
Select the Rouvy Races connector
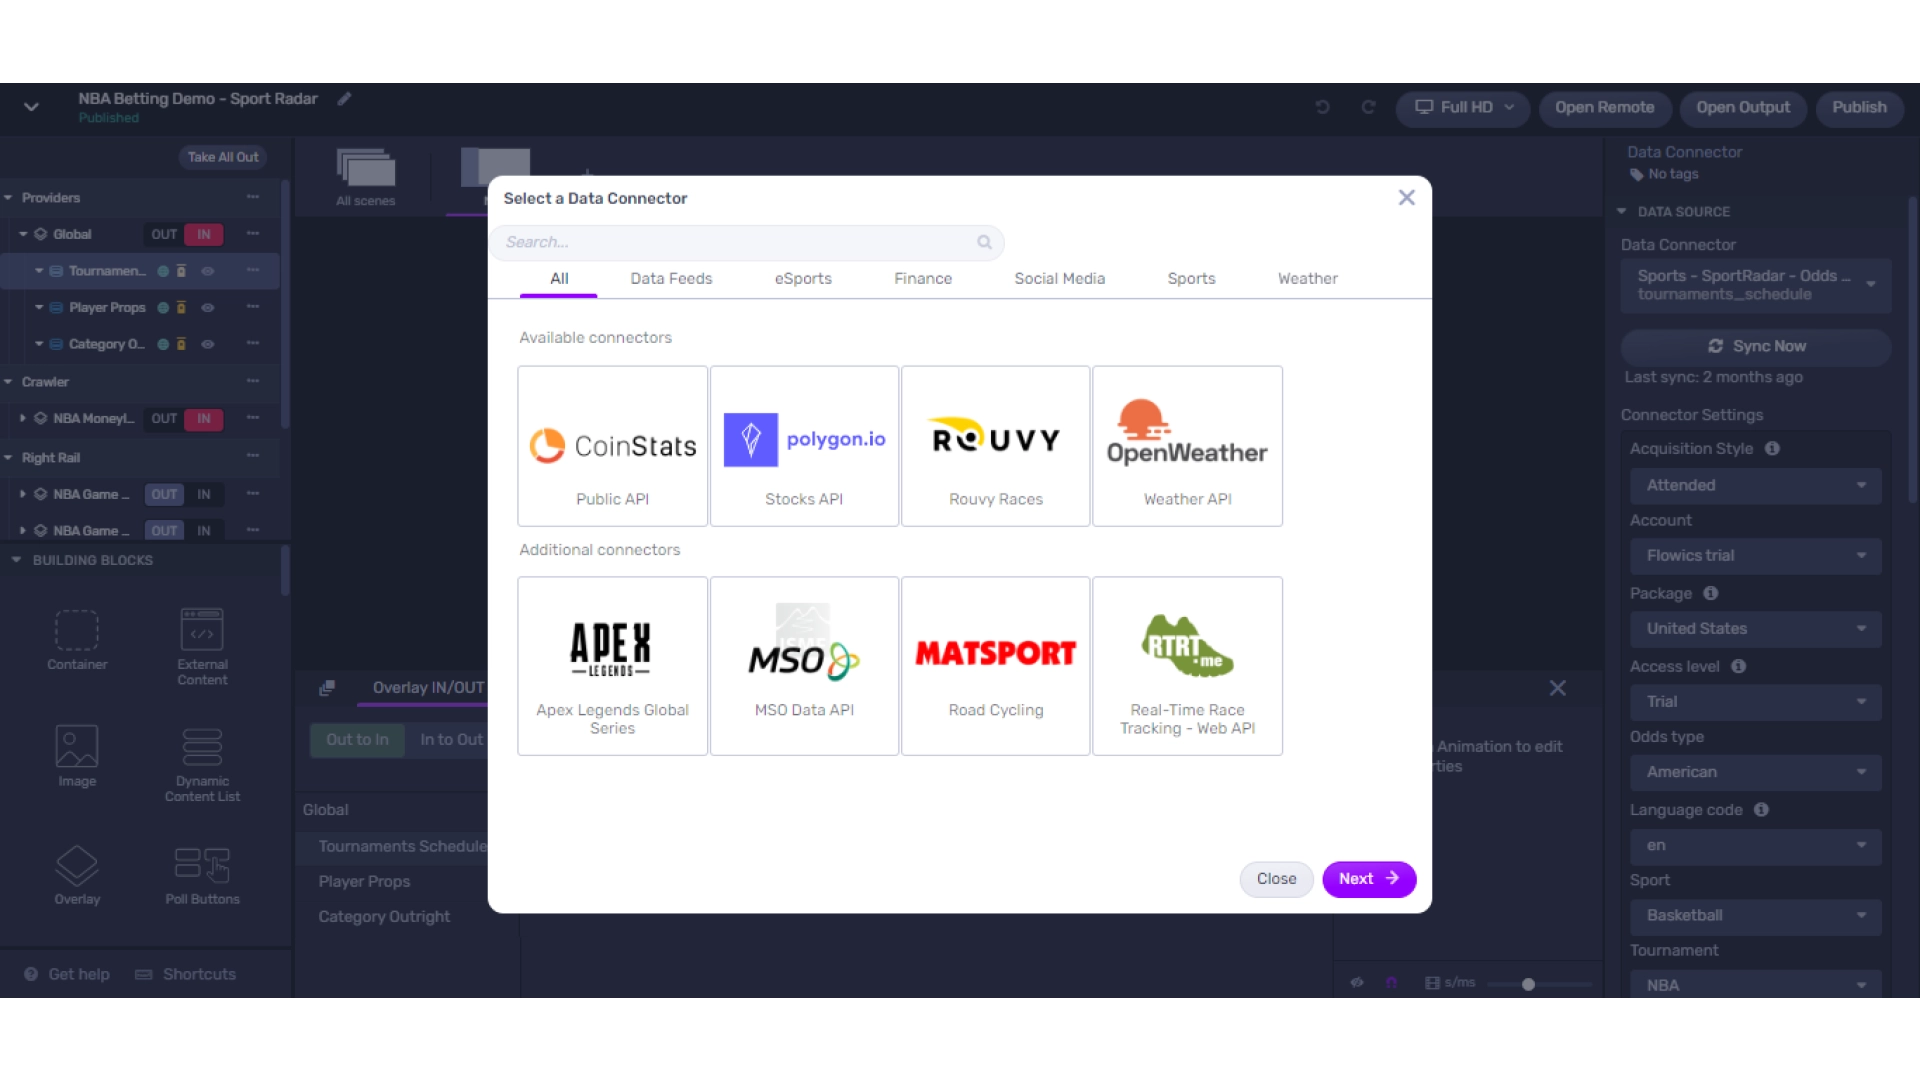995,446
